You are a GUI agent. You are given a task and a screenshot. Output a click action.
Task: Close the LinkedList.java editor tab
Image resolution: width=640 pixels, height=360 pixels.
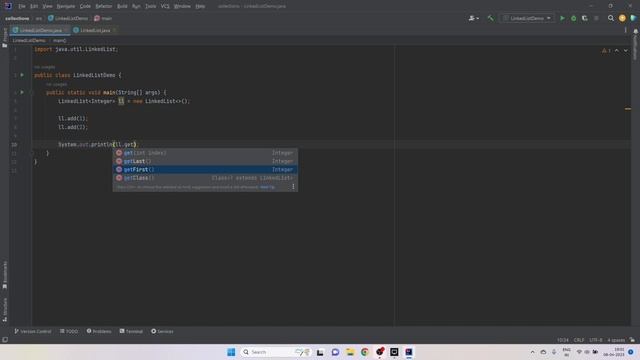pyautogui.click(x=114, y=30)
